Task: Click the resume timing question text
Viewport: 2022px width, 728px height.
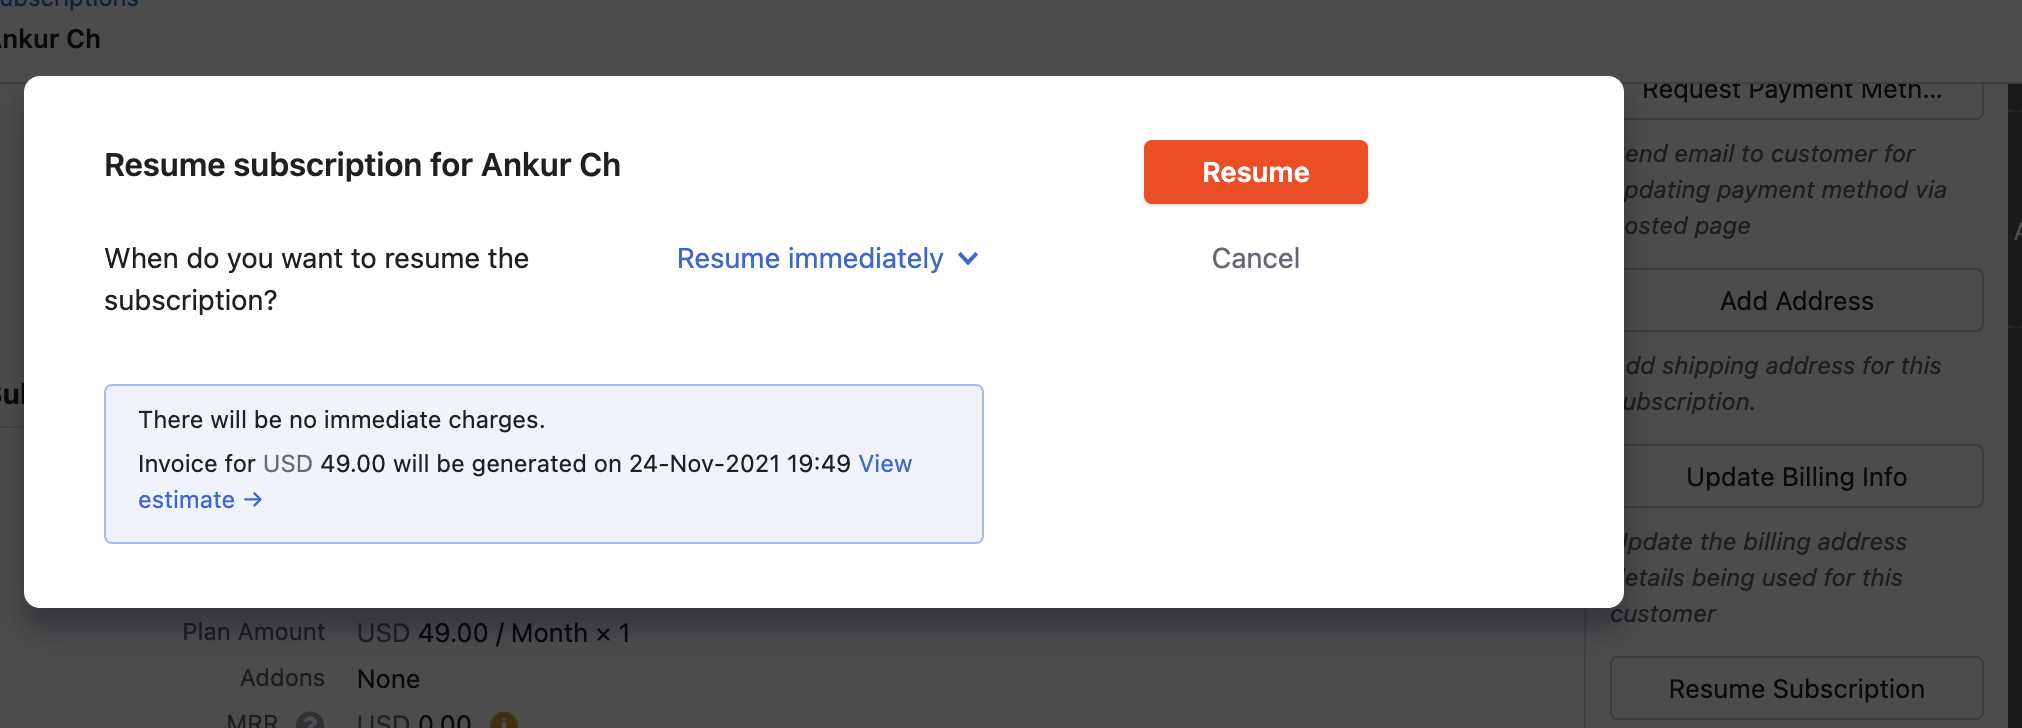Action: coord(316,279)
